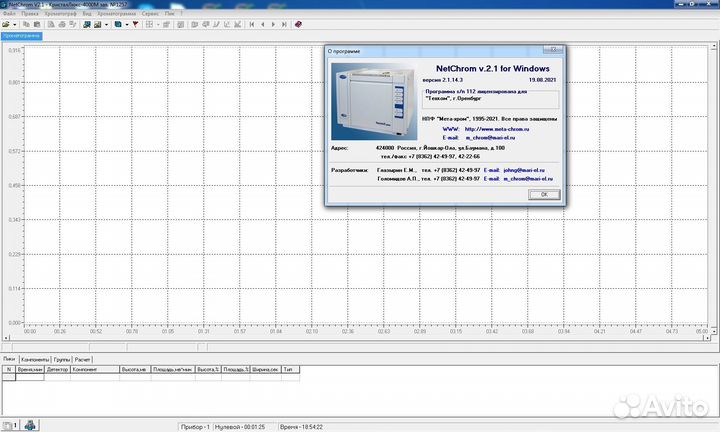Switch to the Компоненты tab
This screenshot has width=720, height=432.
coord(35,359)
